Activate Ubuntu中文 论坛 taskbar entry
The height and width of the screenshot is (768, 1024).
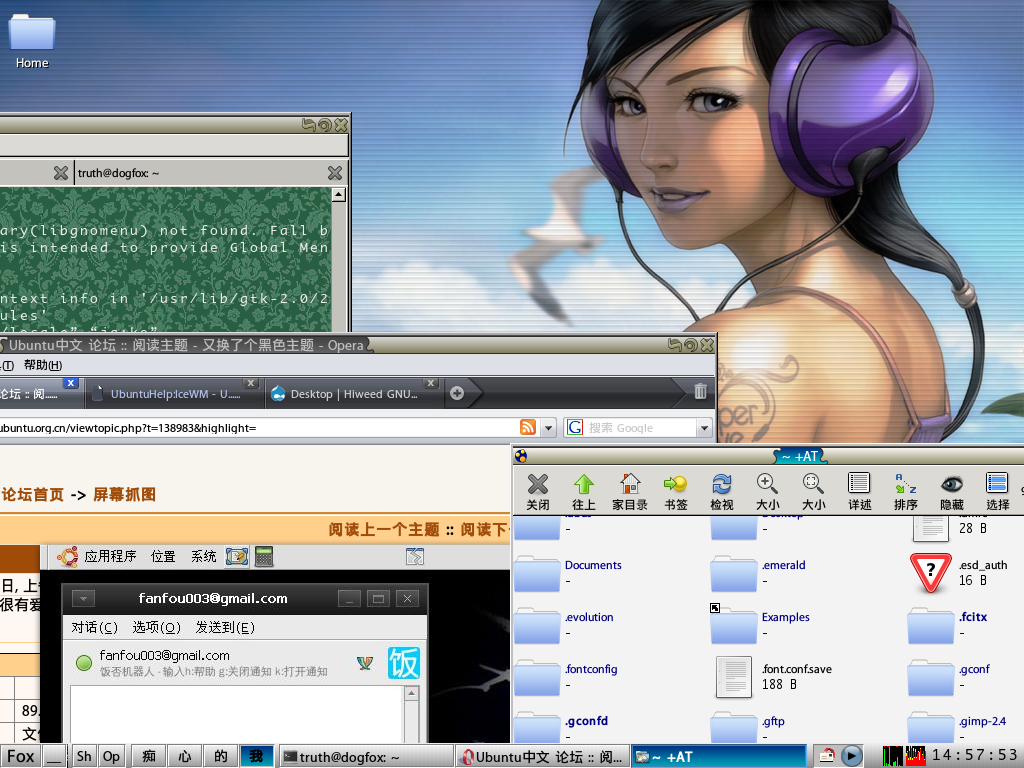[x=542, y=756]
